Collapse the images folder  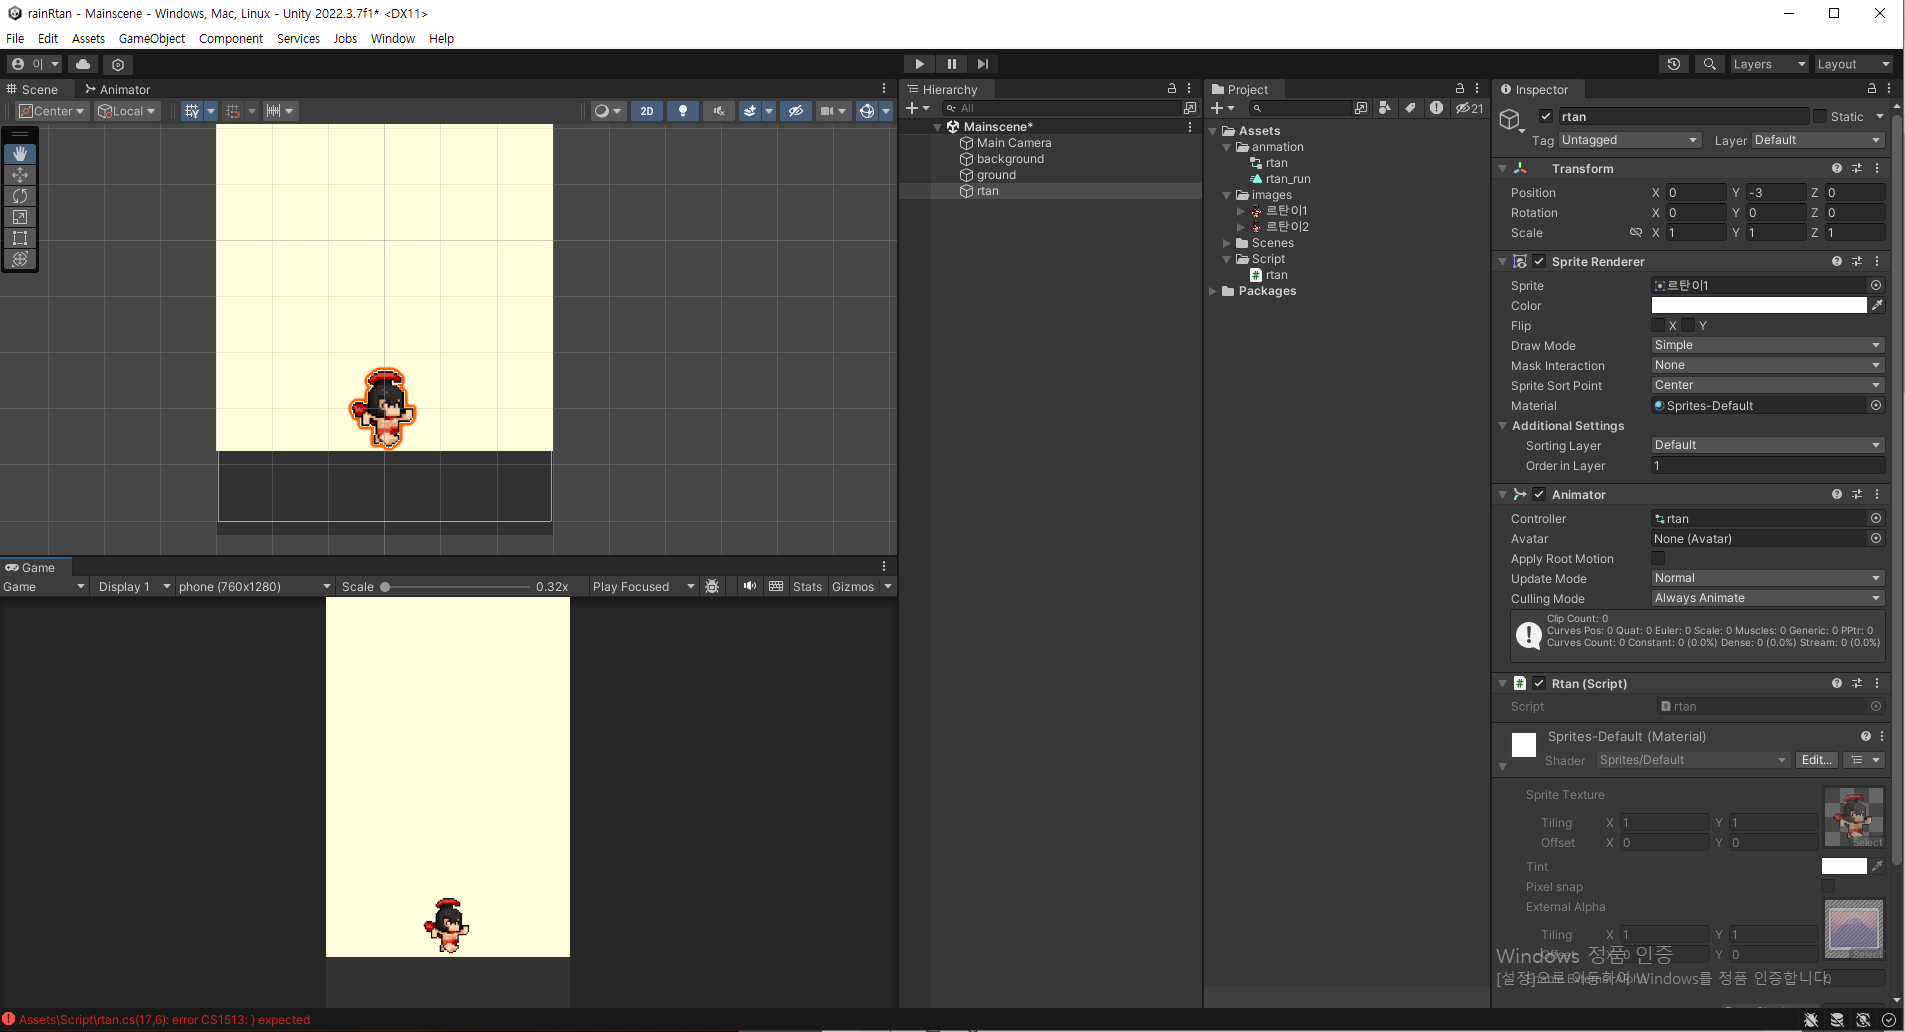(x=1227, y=196)
